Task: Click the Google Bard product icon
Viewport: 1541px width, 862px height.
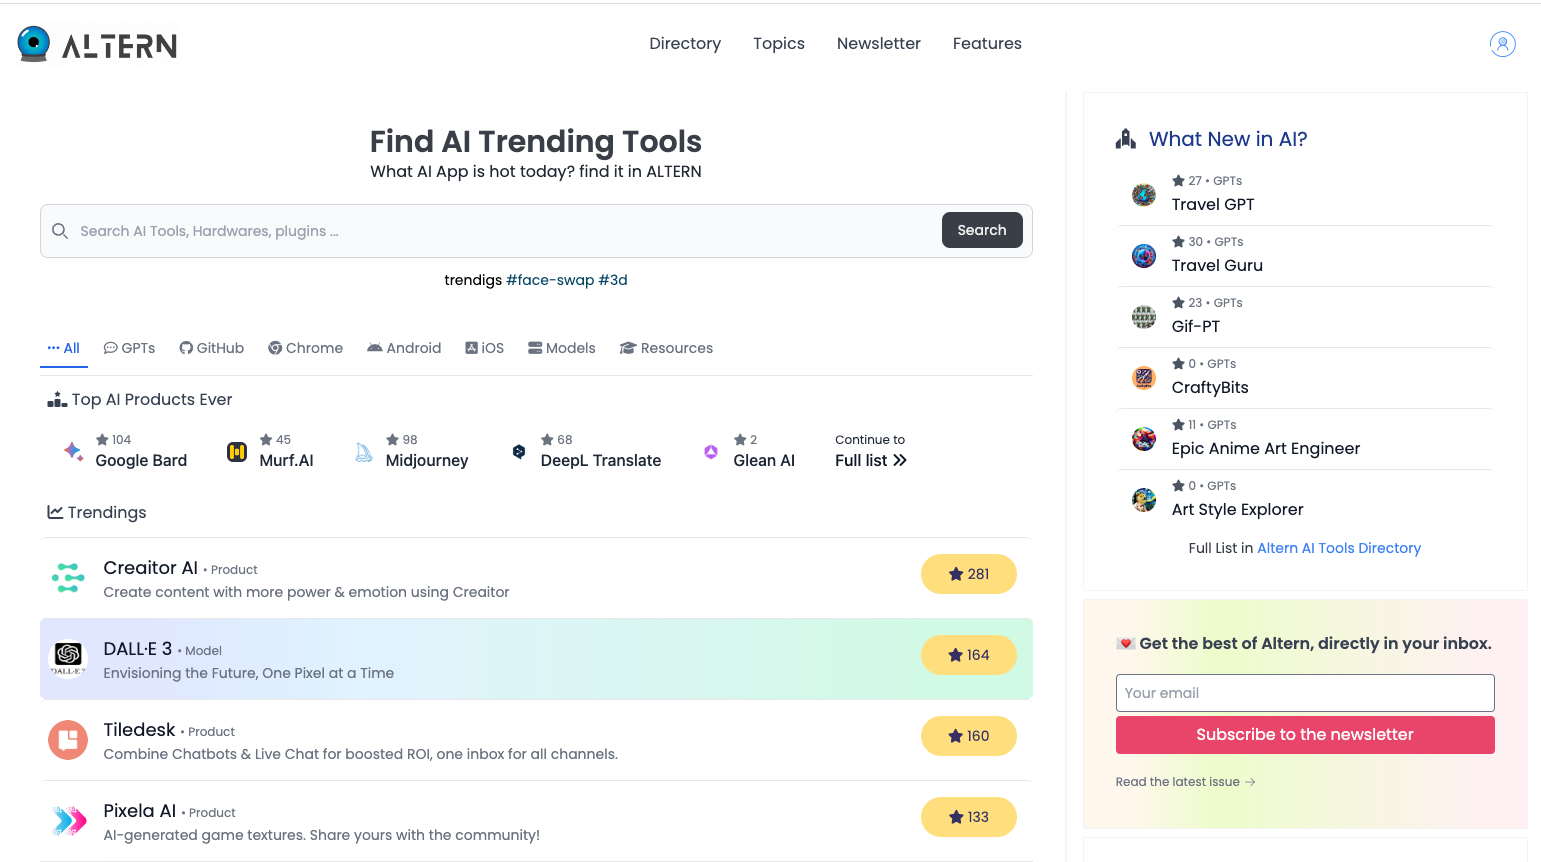Action: 73,451
